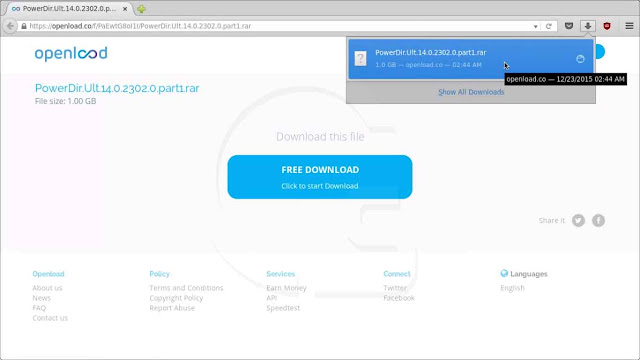This screenshot has height=360, width=640.
Task: Close the PowerDir.Ult tab
Action: coord(125,9)
